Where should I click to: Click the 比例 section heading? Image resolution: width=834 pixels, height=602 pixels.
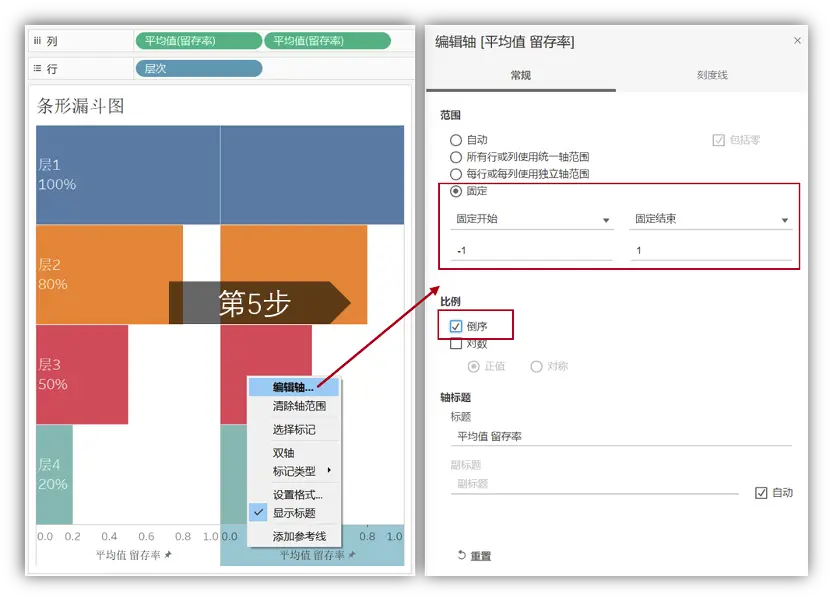[450, 302]
